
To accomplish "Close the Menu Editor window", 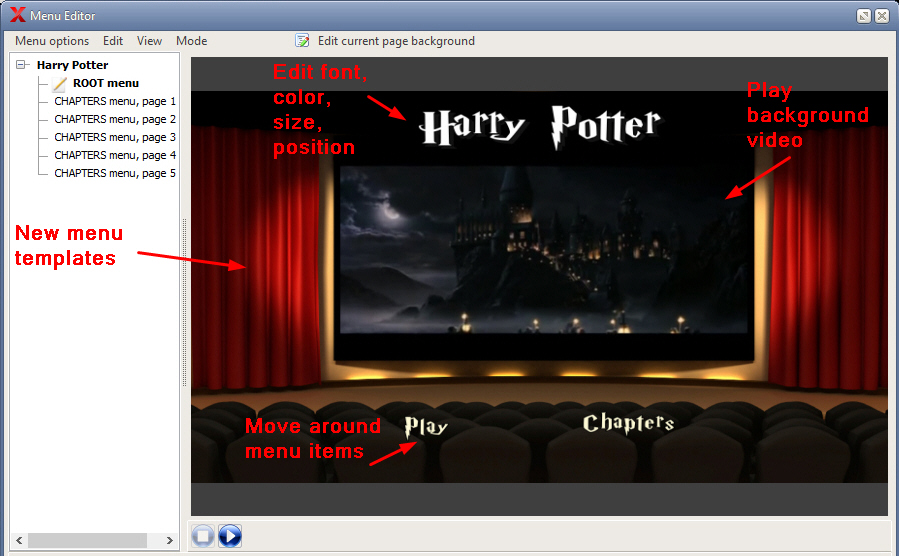I will (x=882, y=16).
